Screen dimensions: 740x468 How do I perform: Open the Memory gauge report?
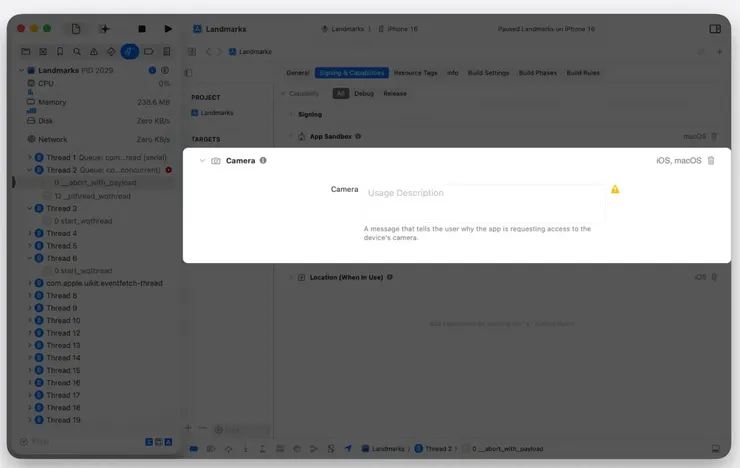click(x=98, y=102)
